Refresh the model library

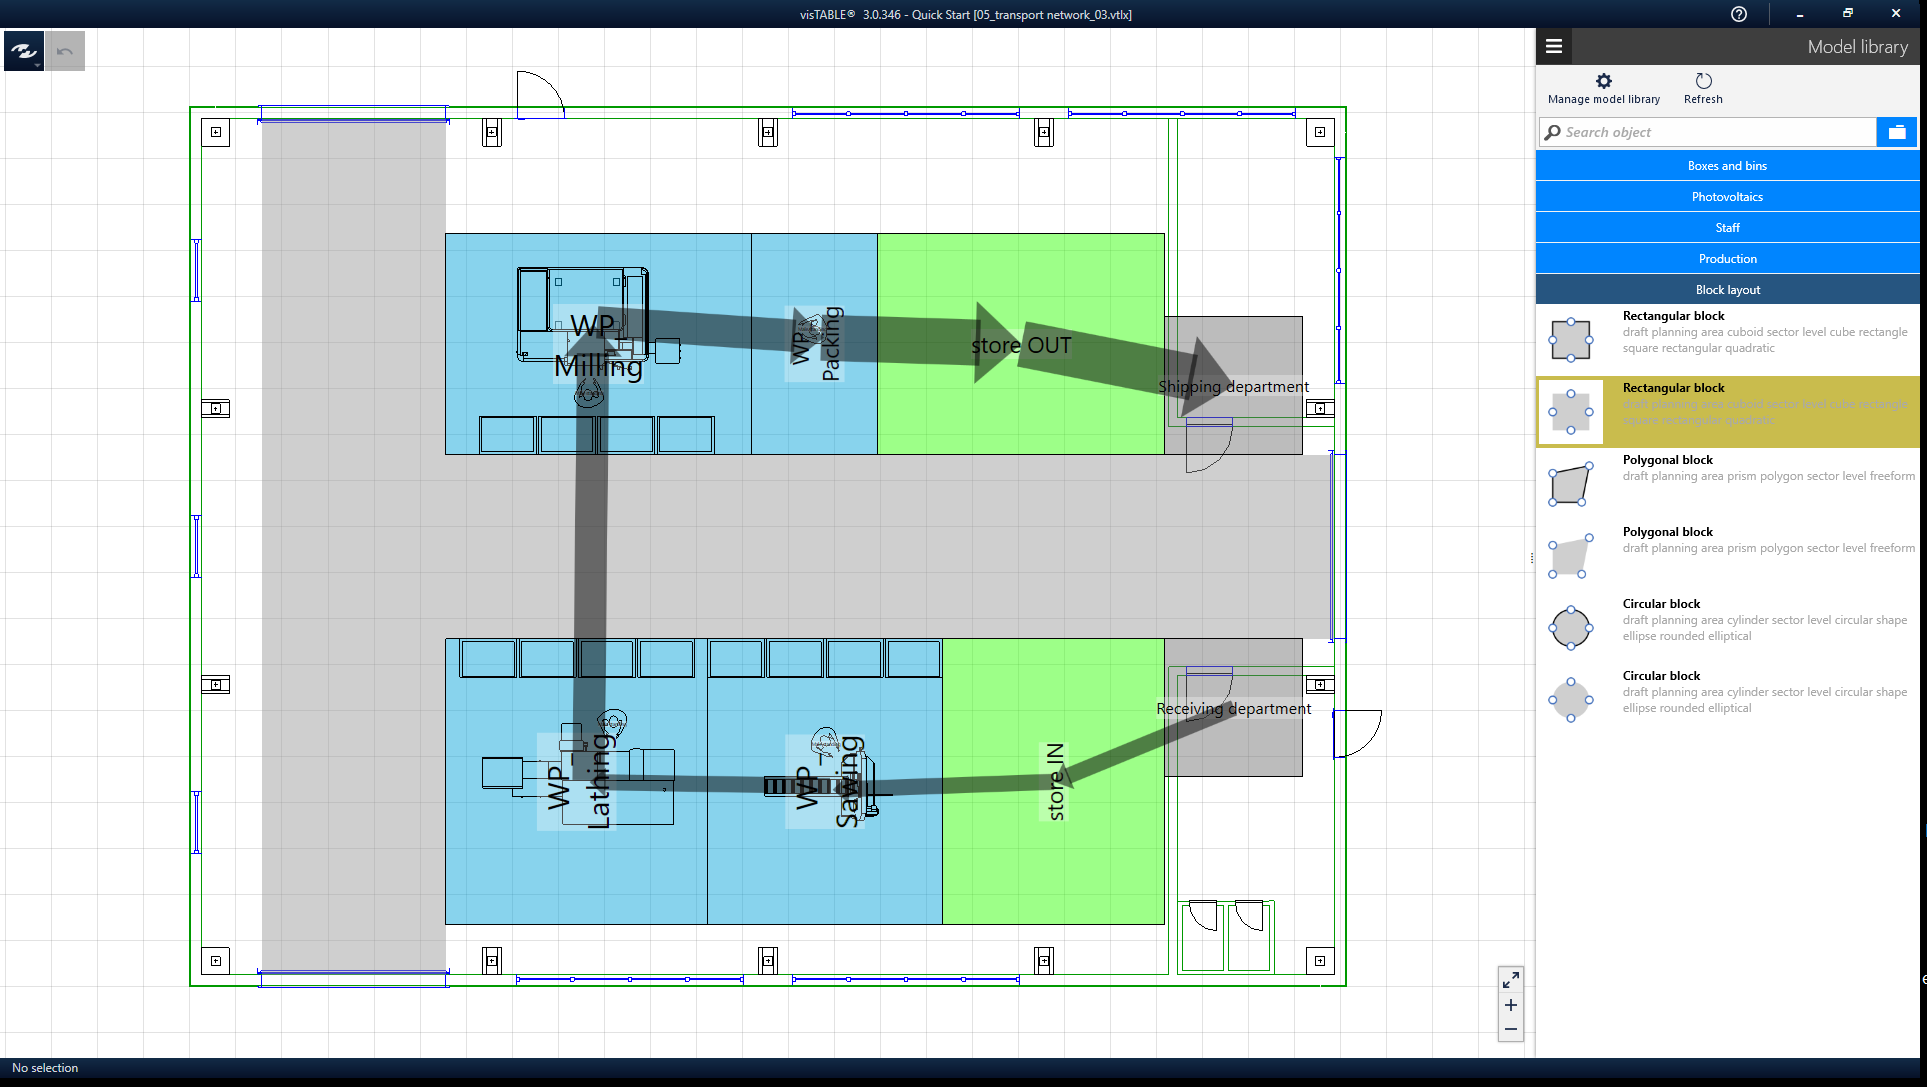(1703, 82)
